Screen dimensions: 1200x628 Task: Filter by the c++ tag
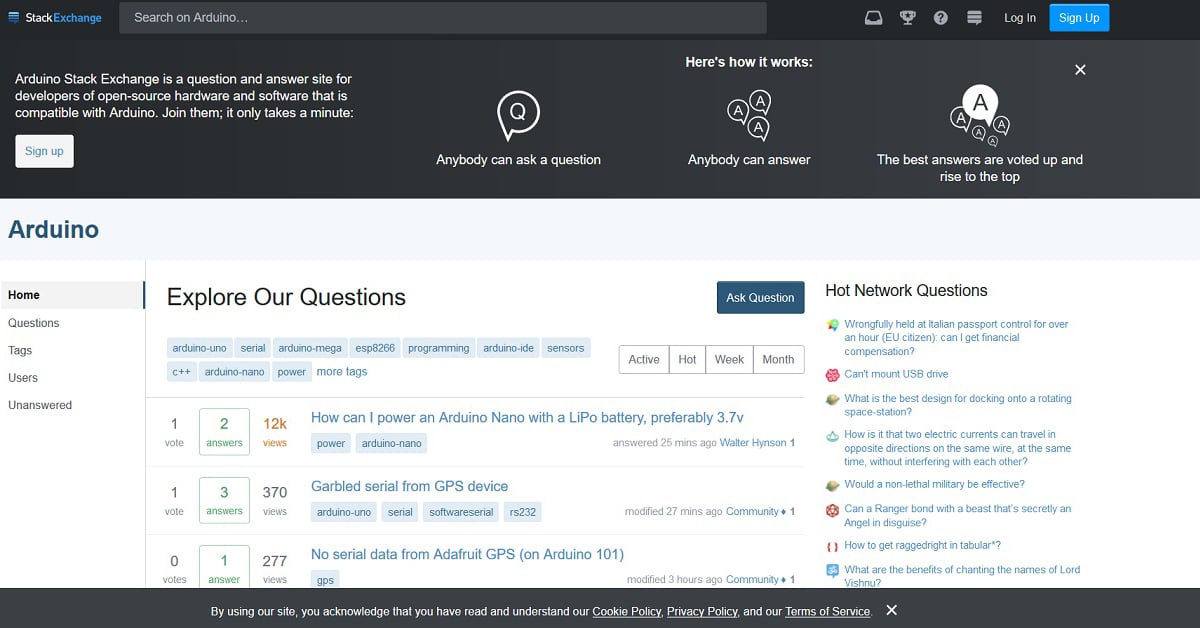(x=181, y=372)
